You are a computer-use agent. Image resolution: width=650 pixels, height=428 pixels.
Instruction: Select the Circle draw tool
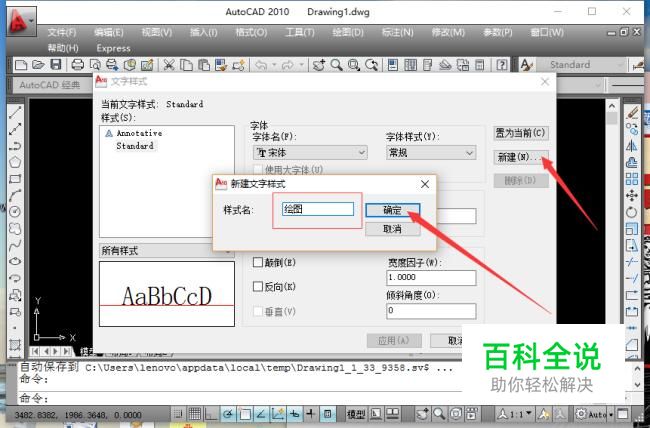point(15,212)
